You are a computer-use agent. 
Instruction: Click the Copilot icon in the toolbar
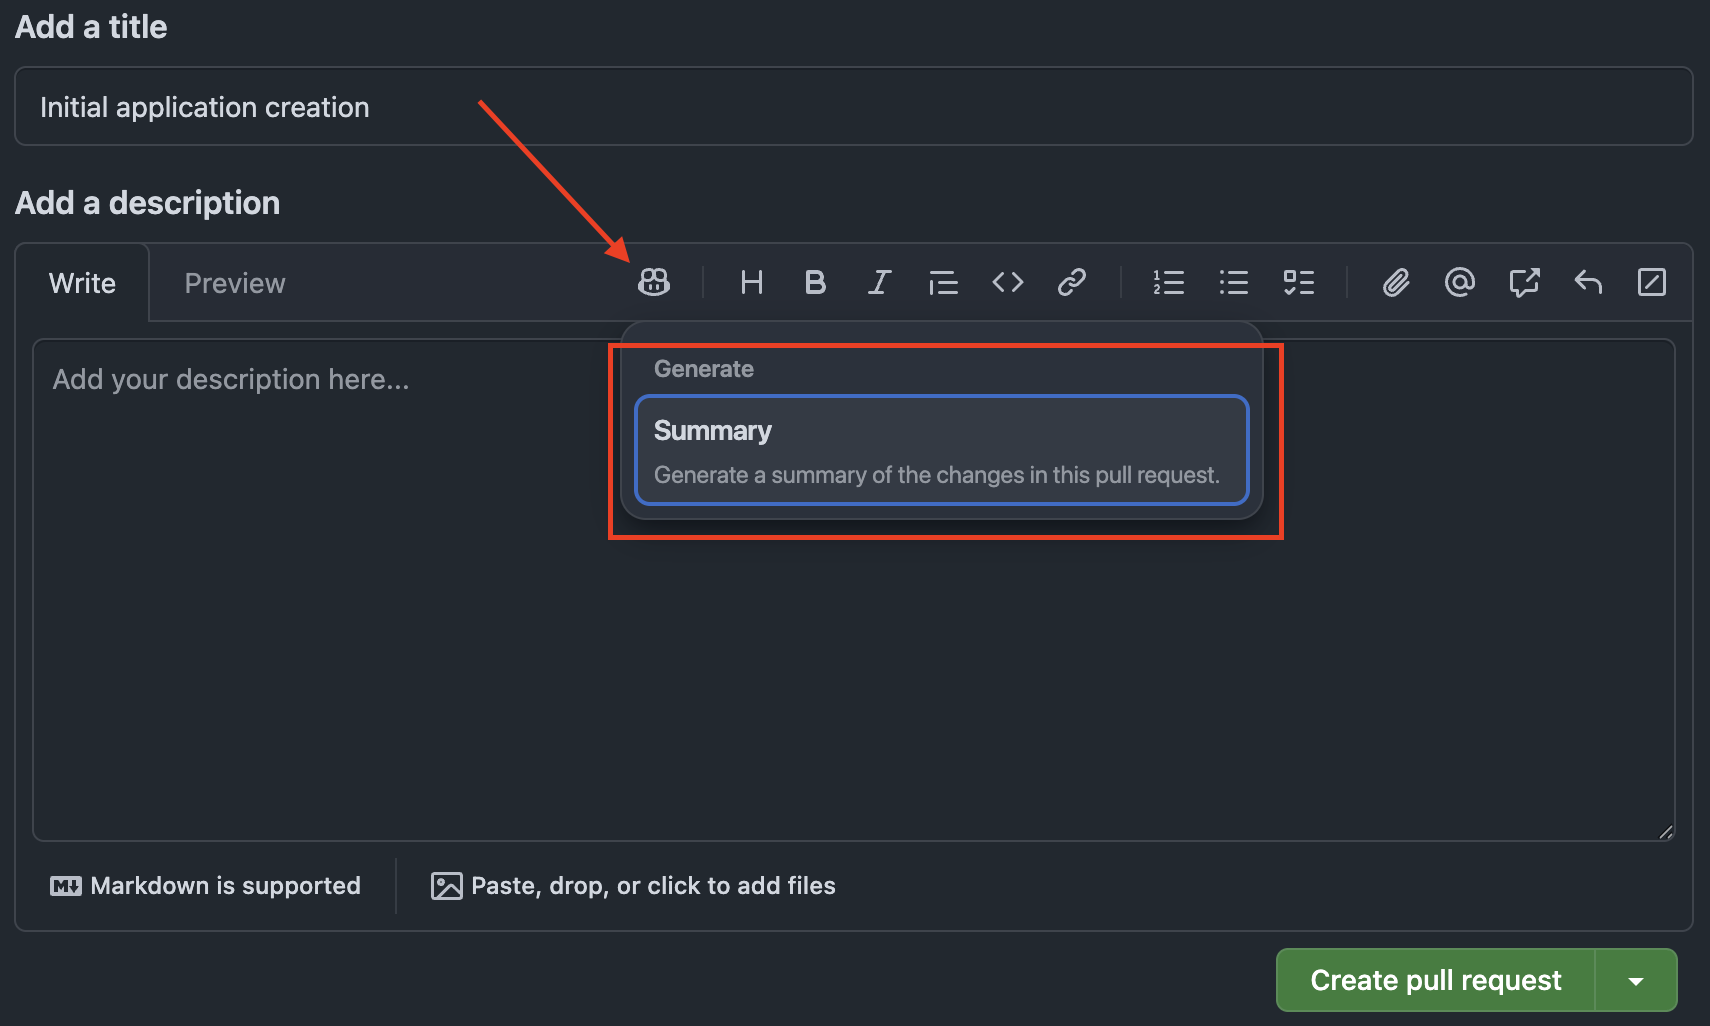click(x=654, y=283)
